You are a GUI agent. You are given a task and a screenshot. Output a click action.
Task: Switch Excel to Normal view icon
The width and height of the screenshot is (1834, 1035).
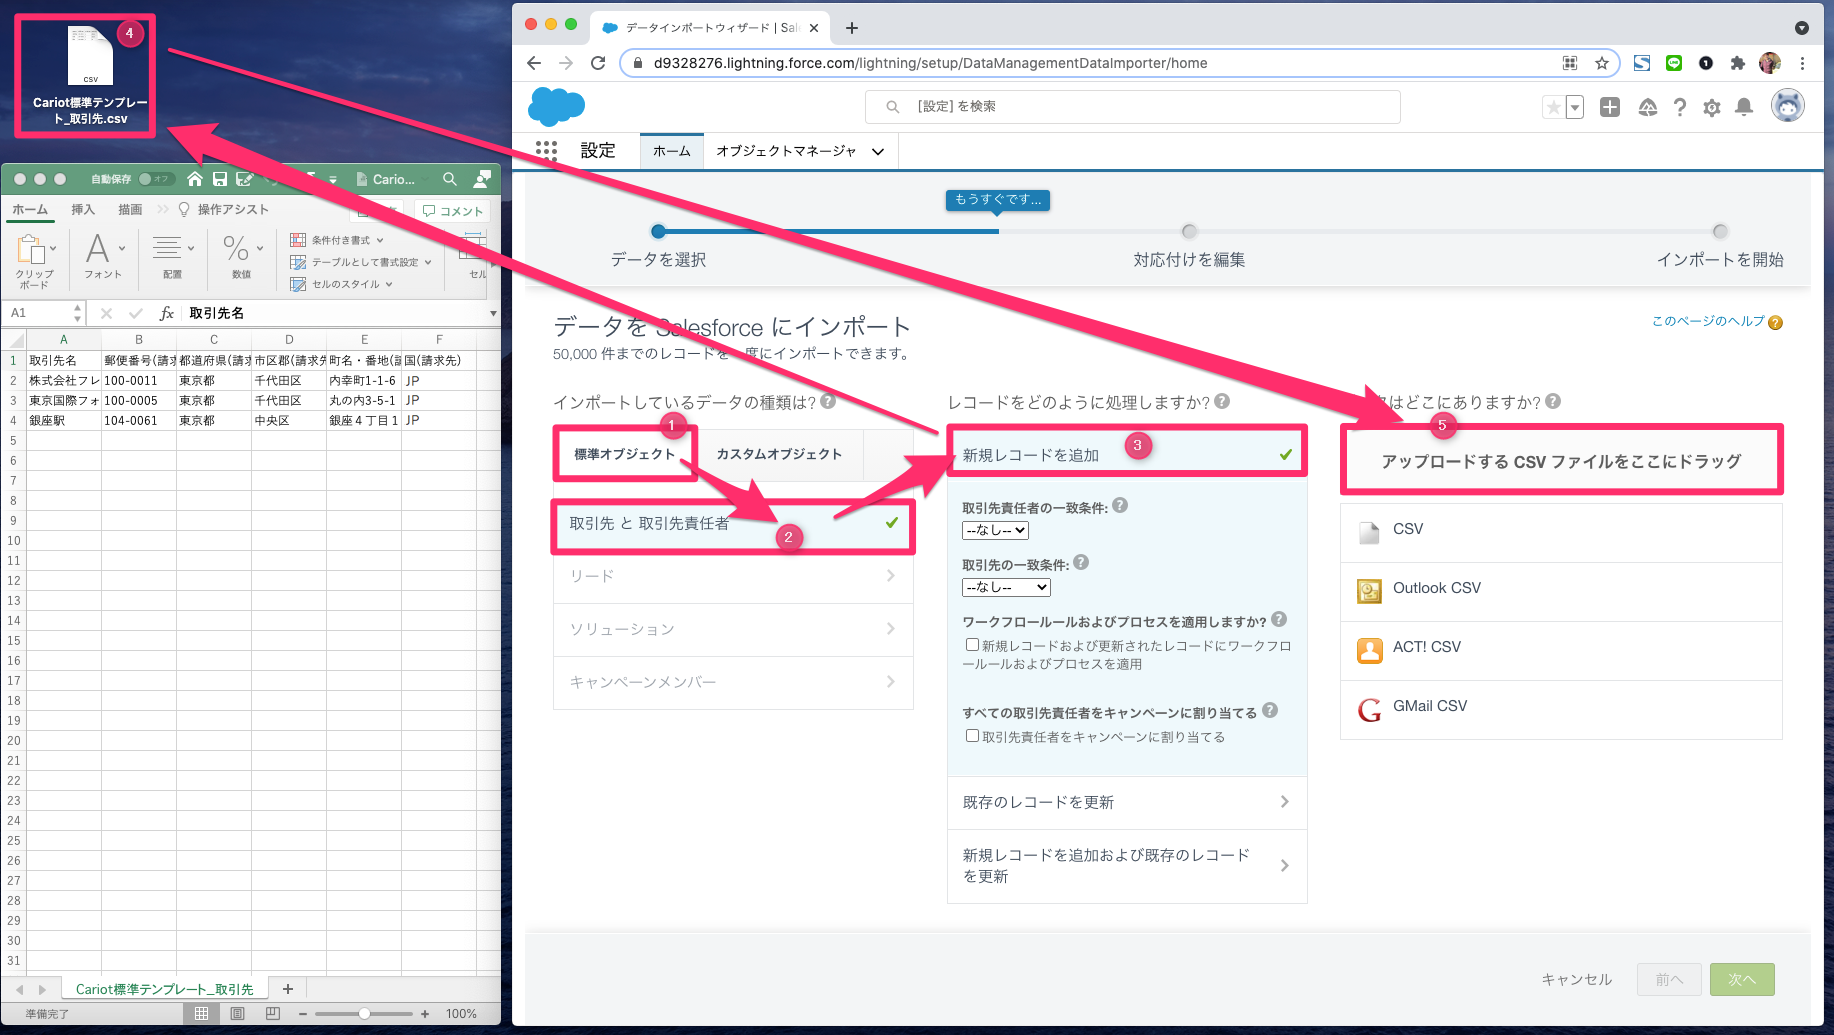pyautogui.click(x=201, y=1014)
